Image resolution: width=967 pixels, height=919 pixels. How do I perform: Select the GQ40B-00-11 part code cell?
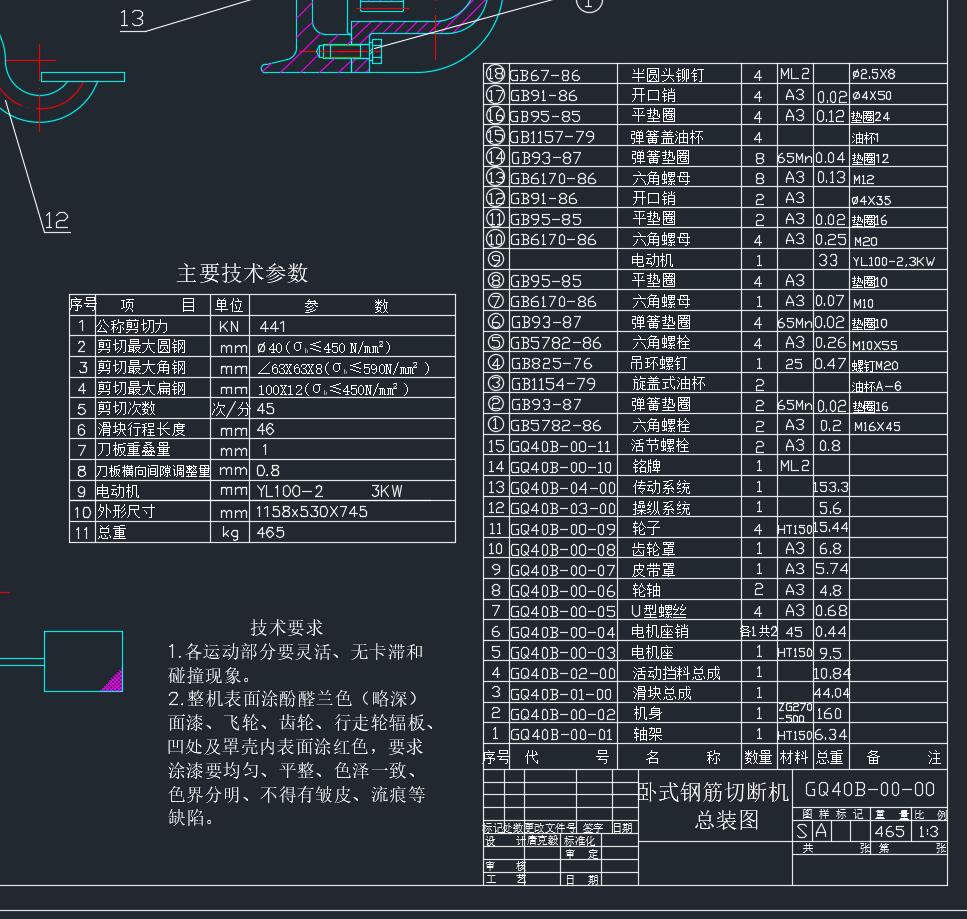[x=560, y=447]
